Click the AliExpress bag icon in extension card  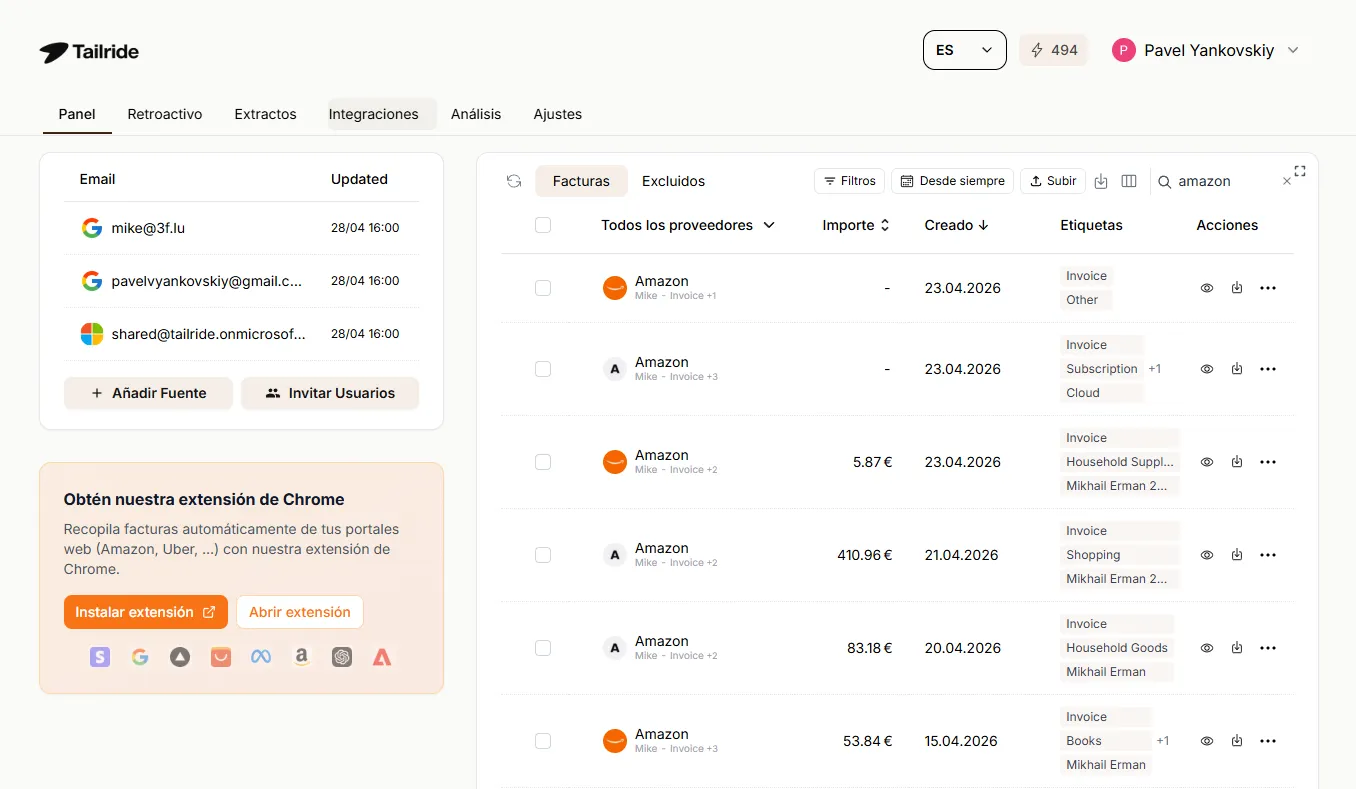pos(220,657)
